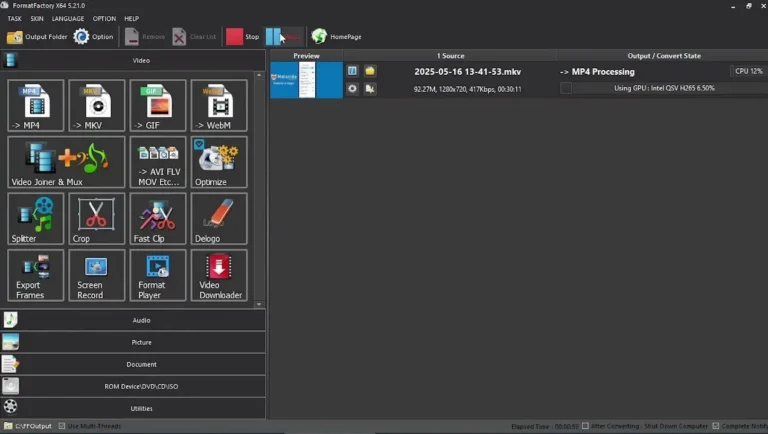Click the Preview column header
The image size is (768, 434).
pyautogui.click(x=306, y=56)
